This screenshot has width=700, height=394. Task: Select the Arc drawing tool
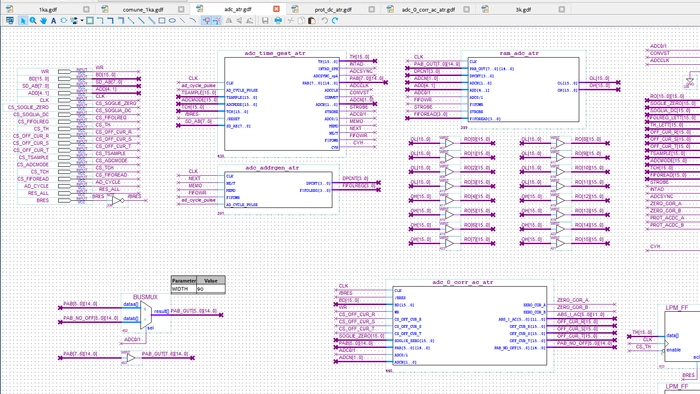(193, 21)
